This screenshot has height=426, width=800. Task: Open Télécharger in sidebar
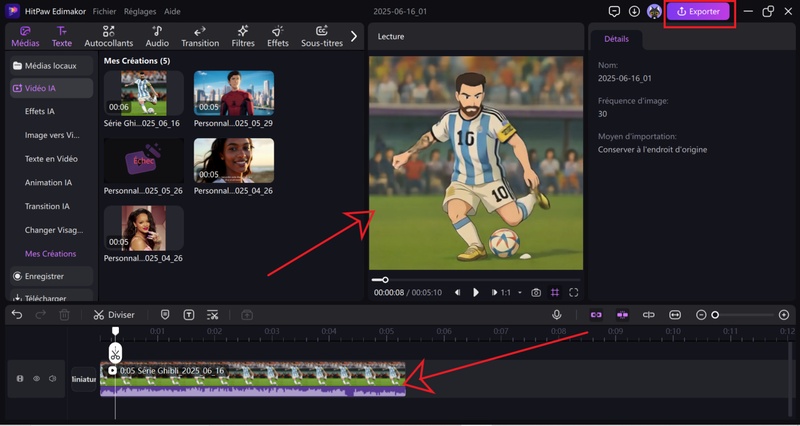(51, 297)
